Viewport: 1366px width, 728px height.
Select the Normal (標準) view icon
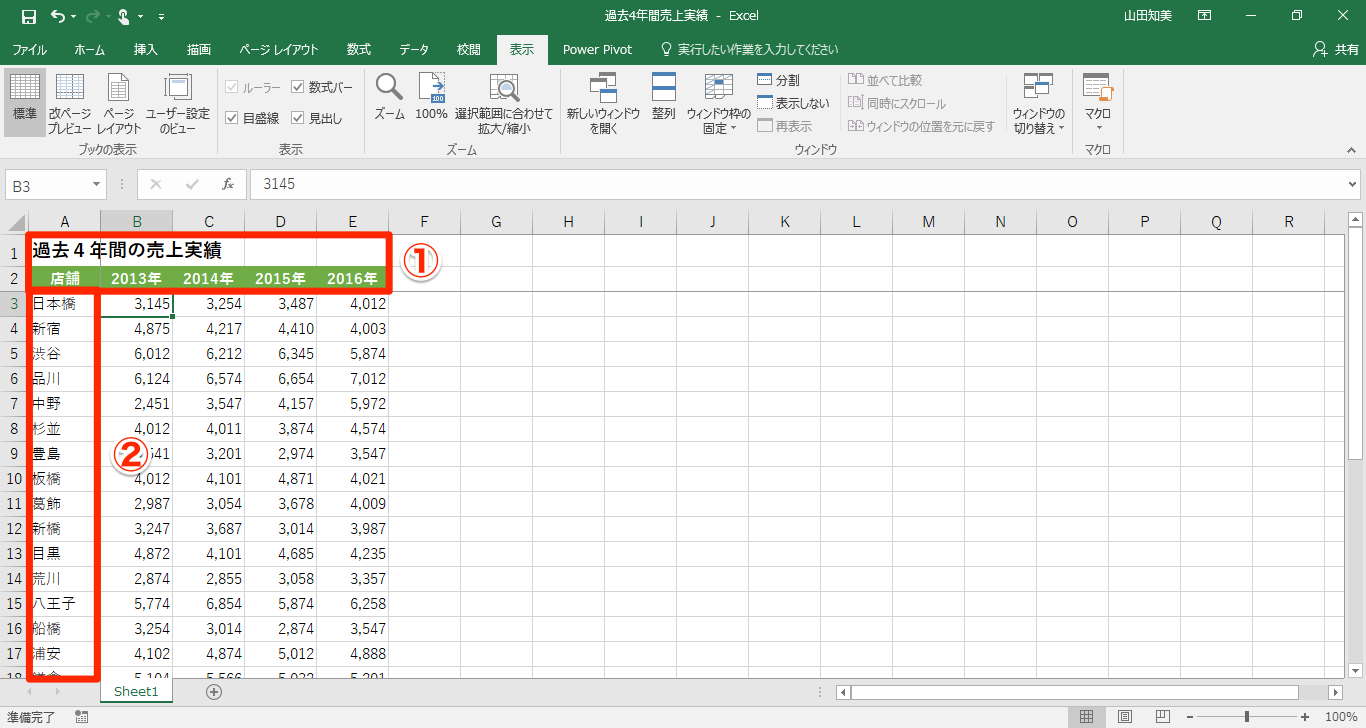coord(25,104)
